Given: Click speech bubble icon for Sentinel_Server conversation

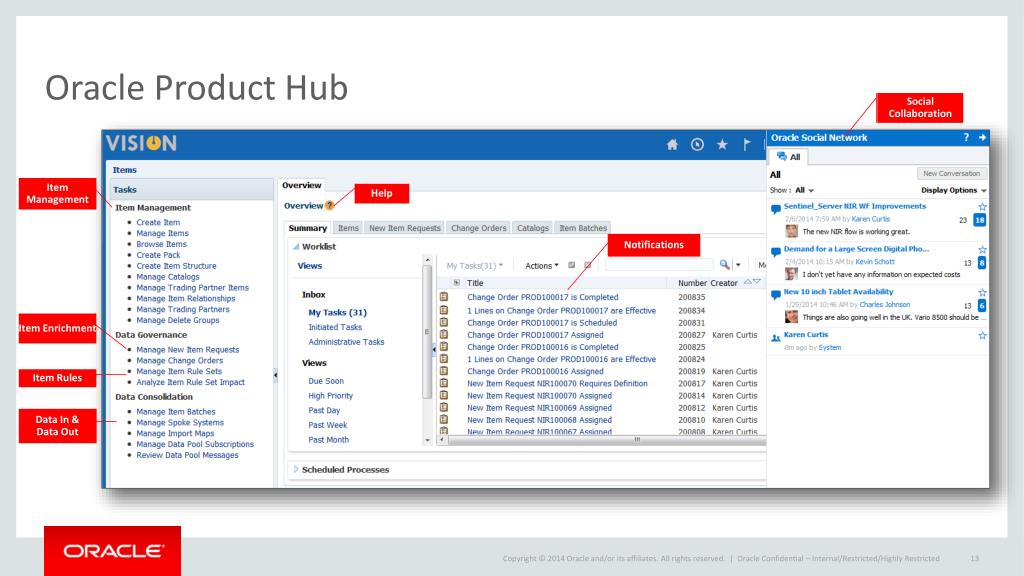Looking at the screenshot, I should [775, 209].
